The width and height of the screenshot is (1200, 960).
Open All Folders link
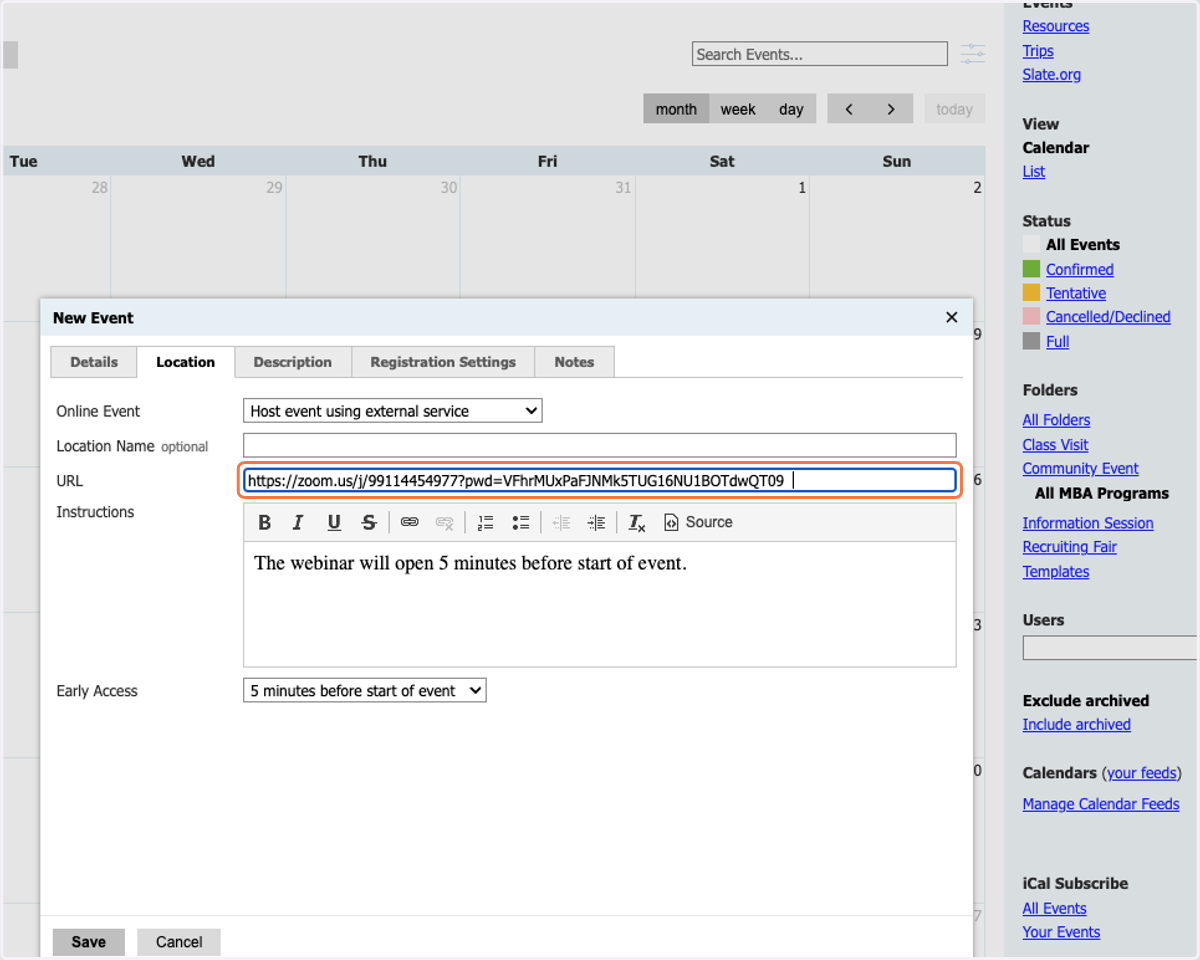click(1056, 420)
